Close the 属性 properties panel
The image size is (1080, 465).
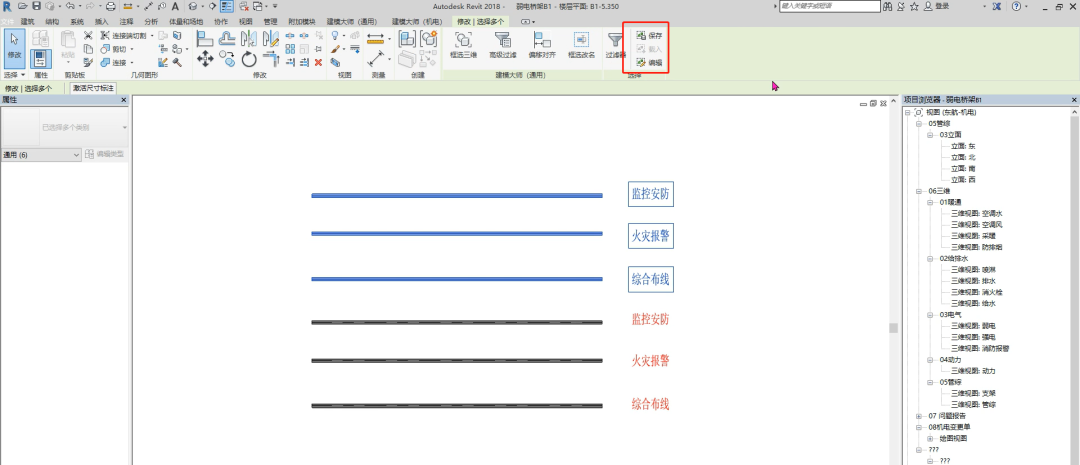coord(124,100)
